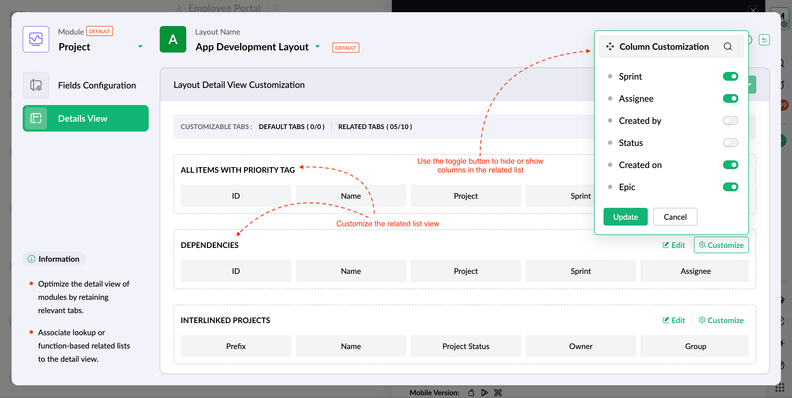Open the Details View tab
Image resolution: width=792 pixels, height=398 pixels.
coord(85,118)
